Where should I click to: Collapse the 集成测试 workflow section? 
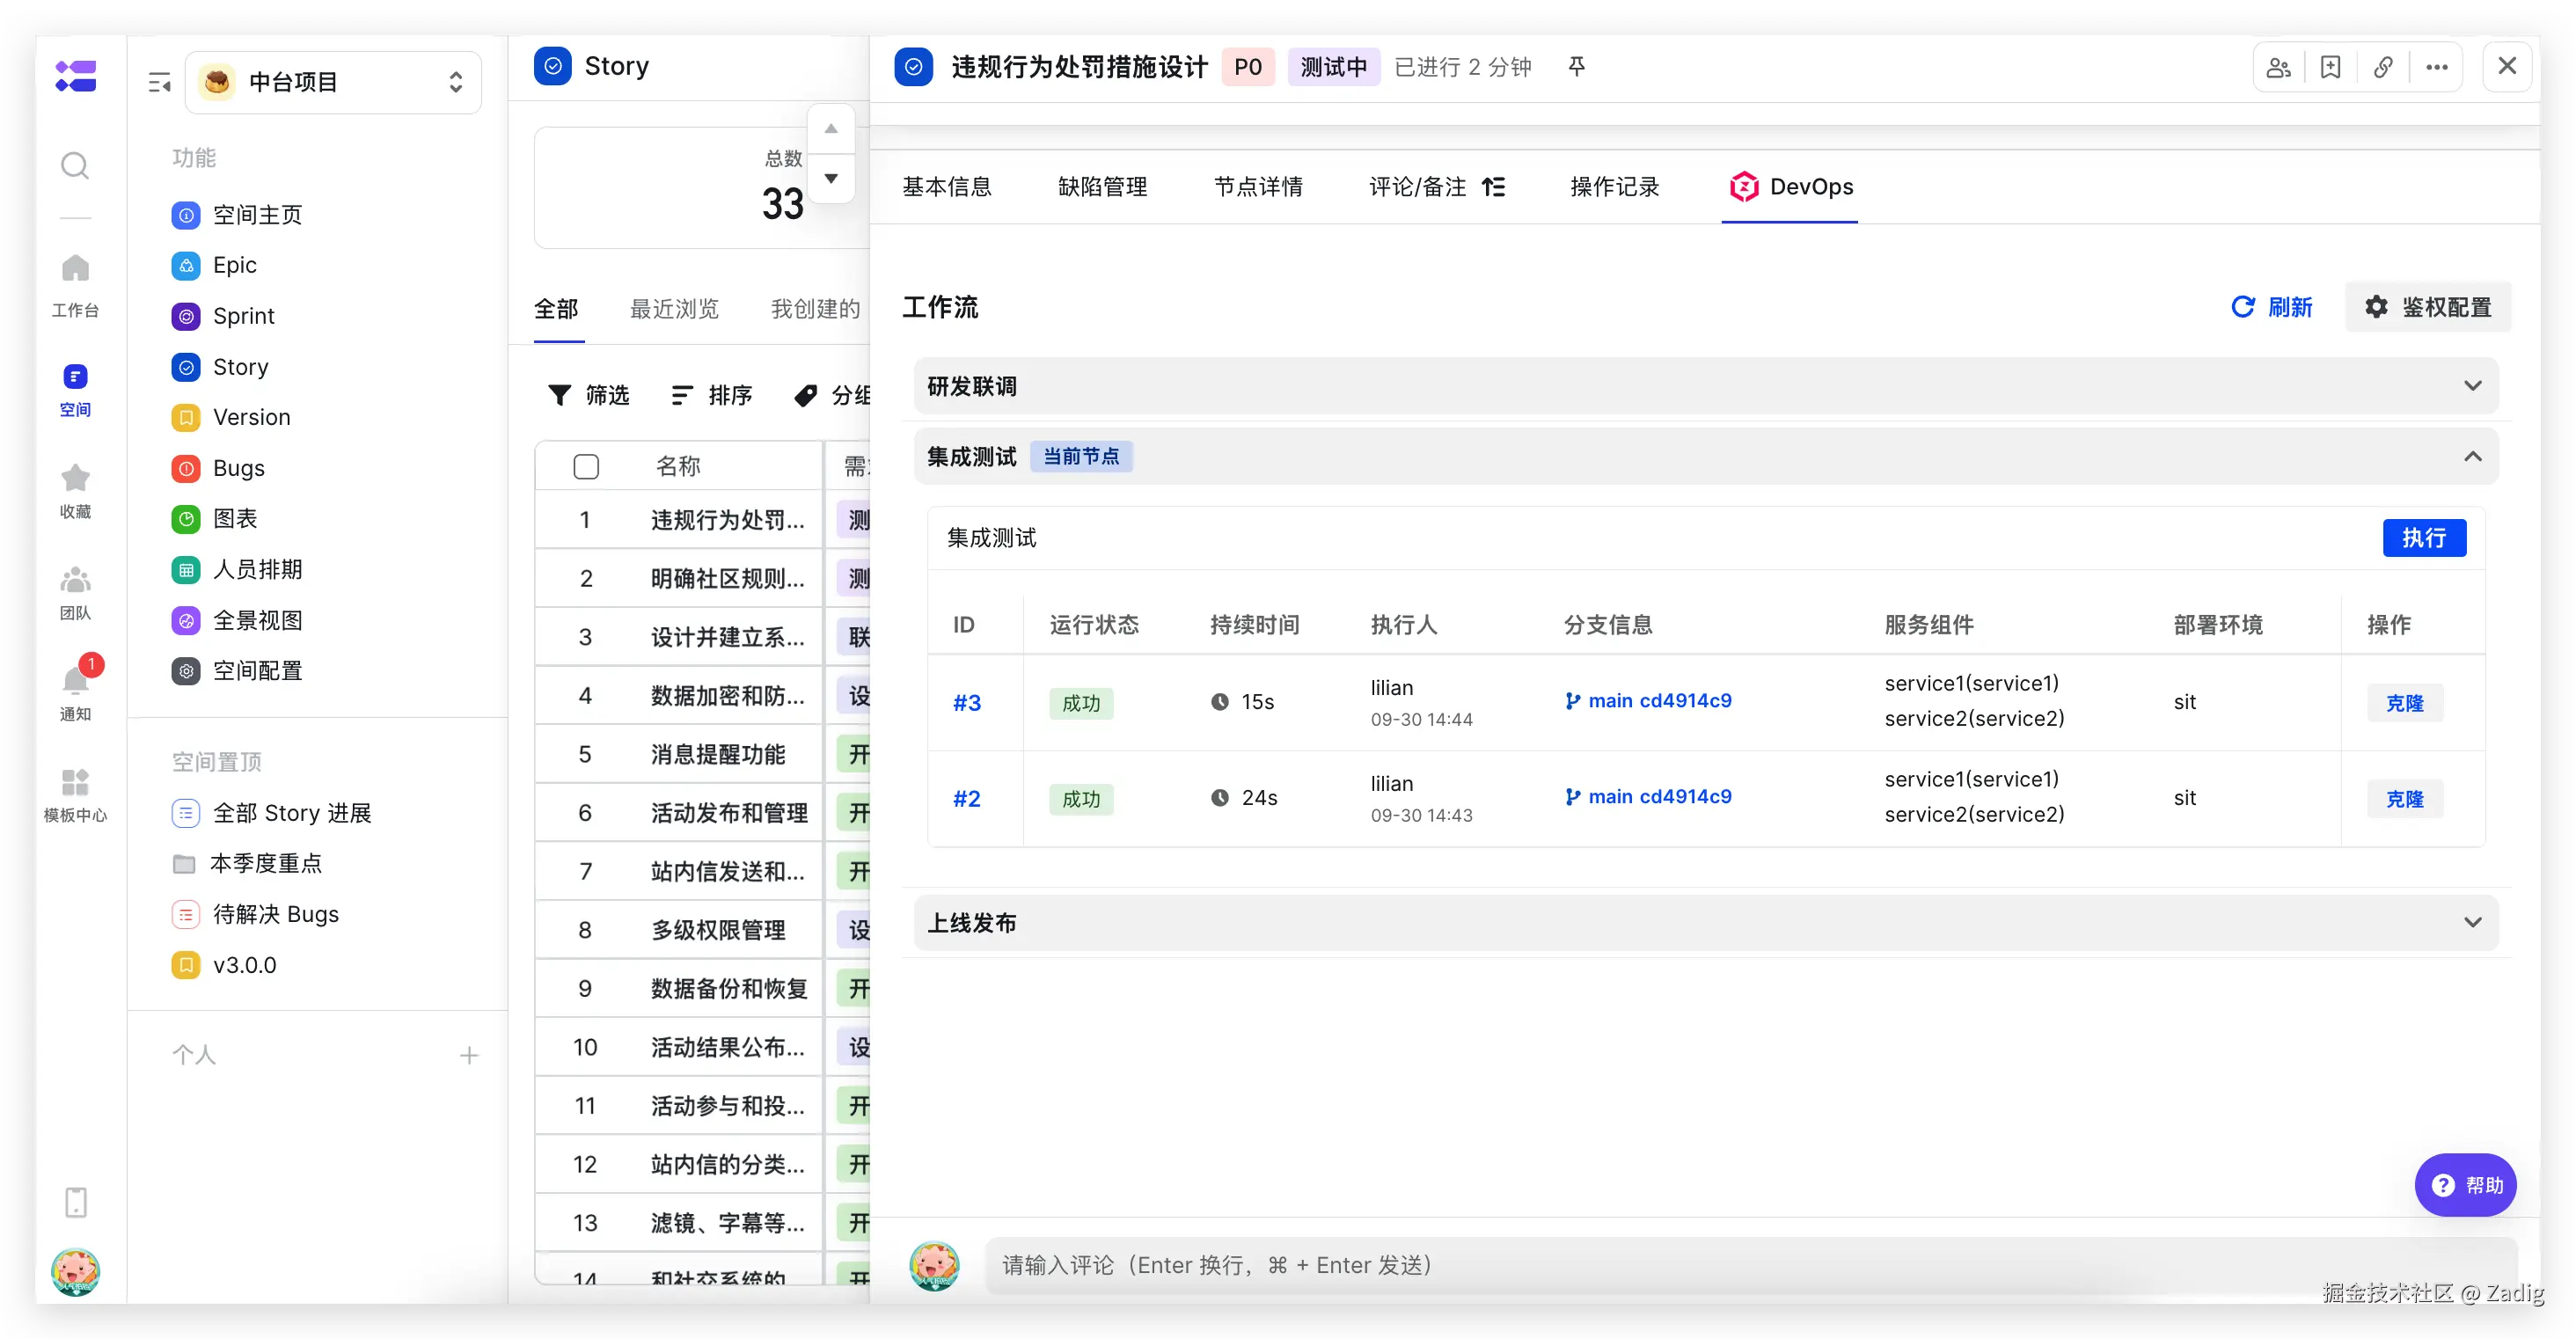[x=2472, y=457]
